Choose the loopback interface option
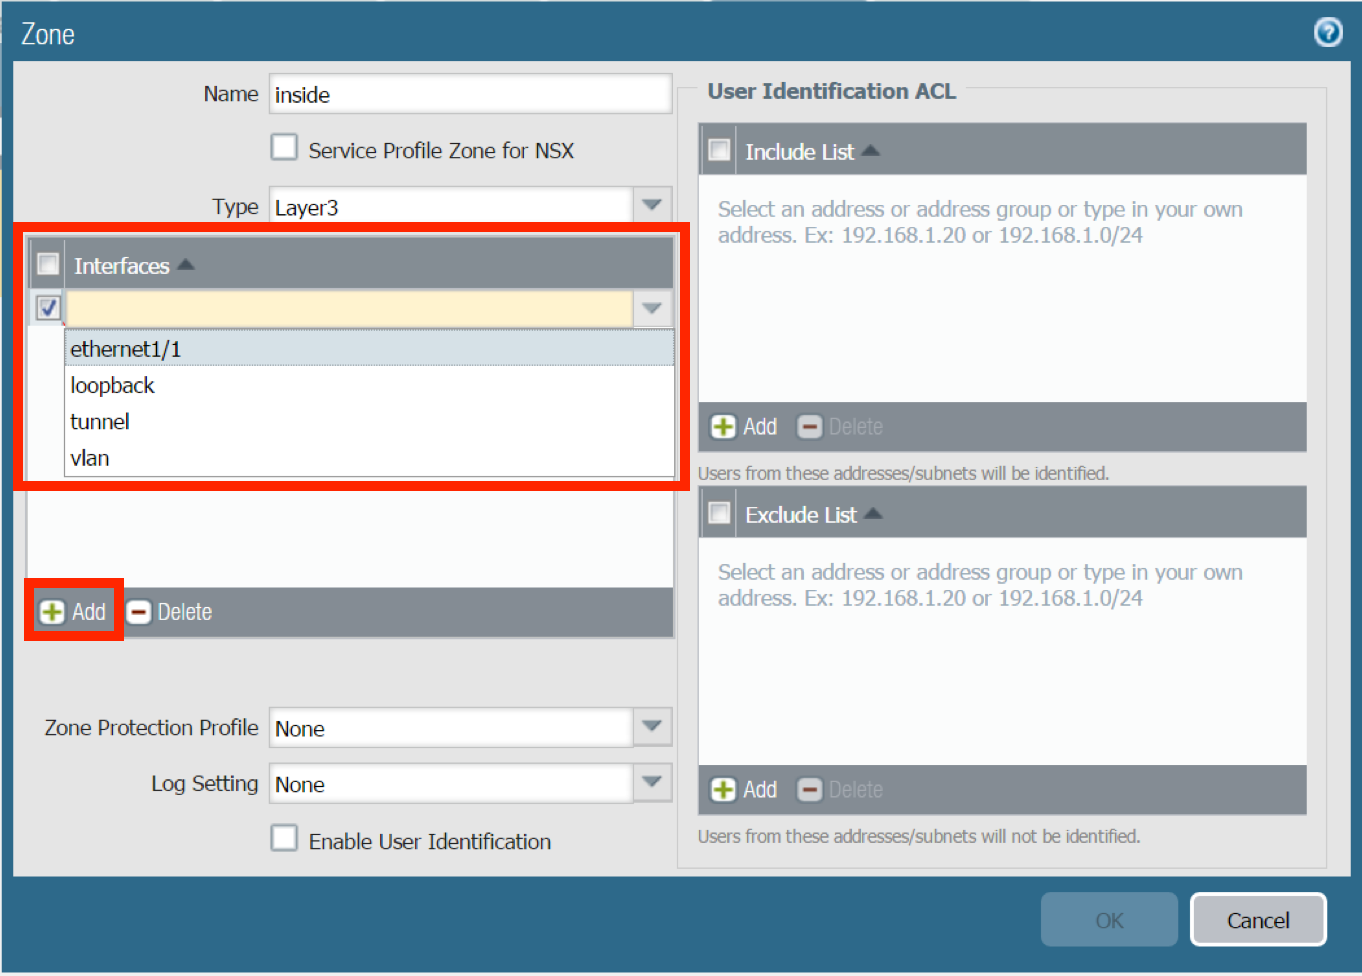 coord(112,386)
